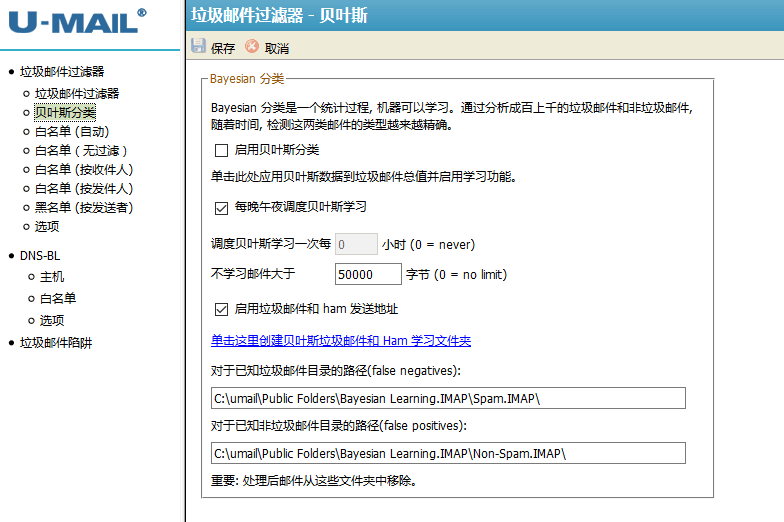
Task: Select 贝叶斯分类 in sidebar
Action: pyautogui.click(x=65, y=112)
